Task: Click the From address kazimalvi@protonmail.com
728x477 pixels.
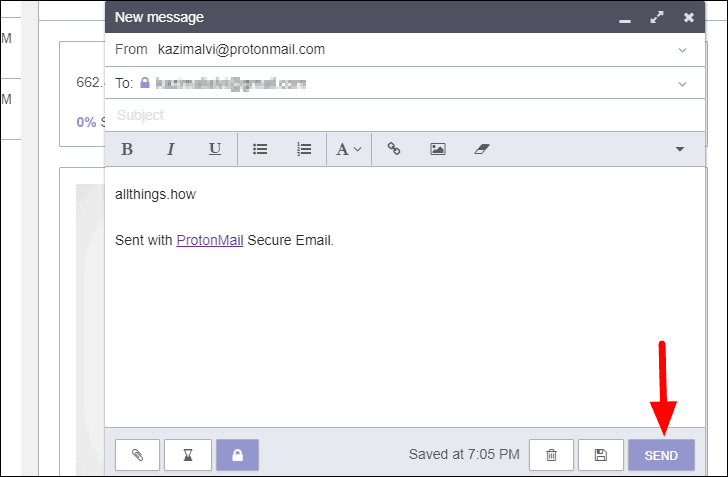Action: click(x=241, y=49)
